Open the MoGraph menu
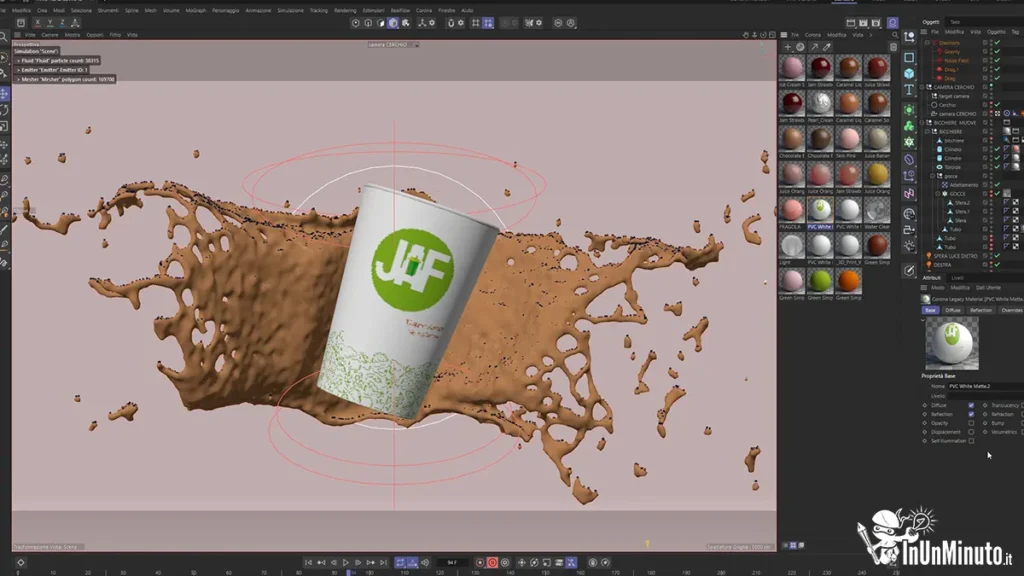 [x=195, y=10]
